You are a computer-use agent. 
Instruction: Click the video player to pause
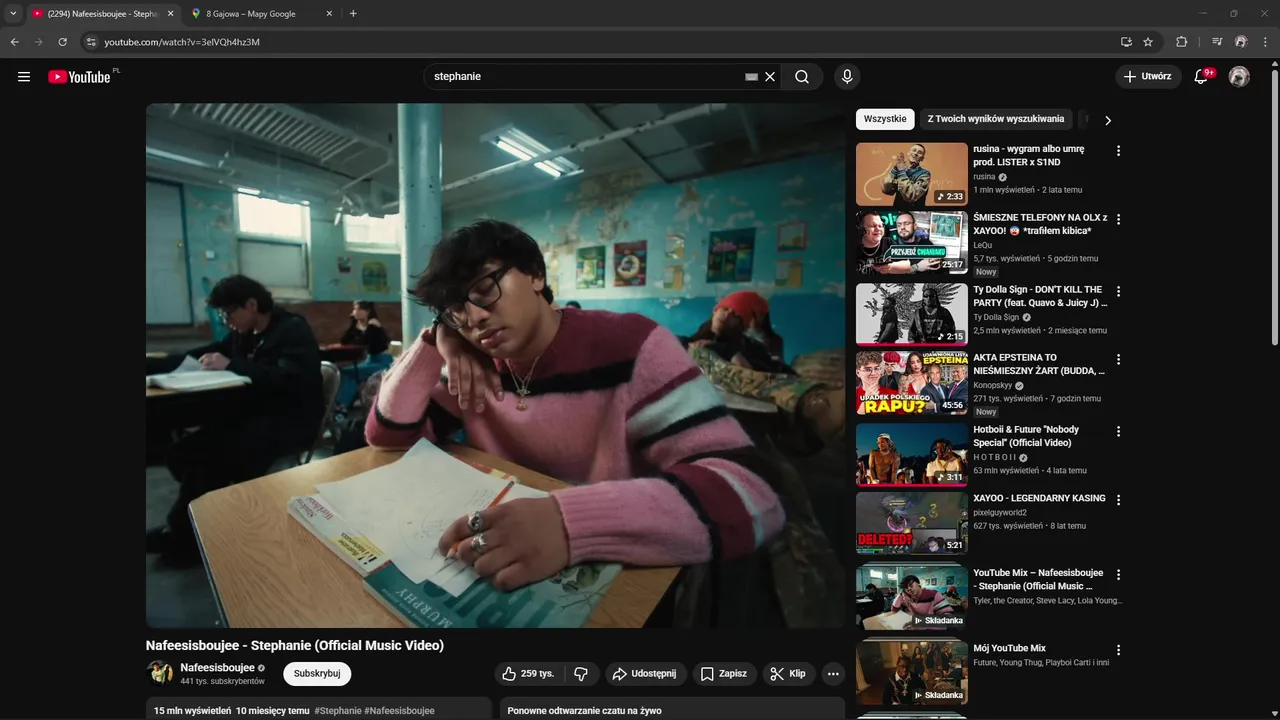coord(495,366)
